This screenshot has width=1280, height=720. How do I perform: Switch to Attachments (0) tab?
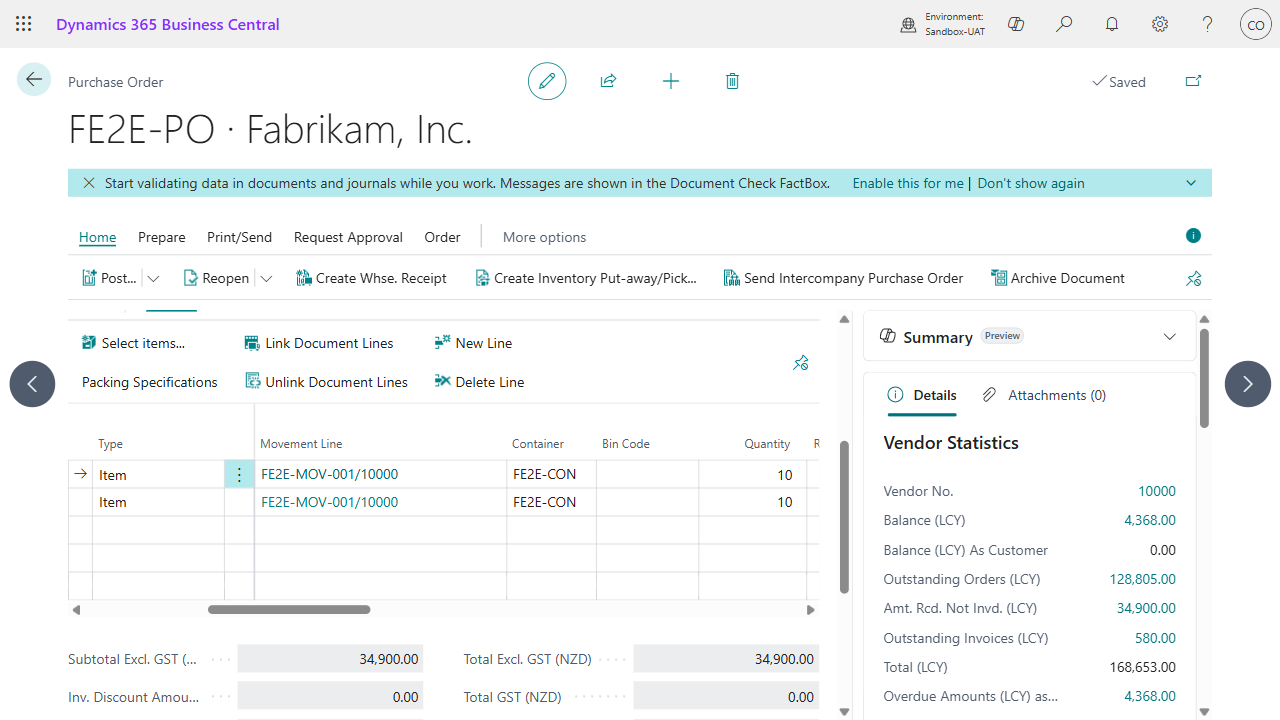tap(1044, 395)
